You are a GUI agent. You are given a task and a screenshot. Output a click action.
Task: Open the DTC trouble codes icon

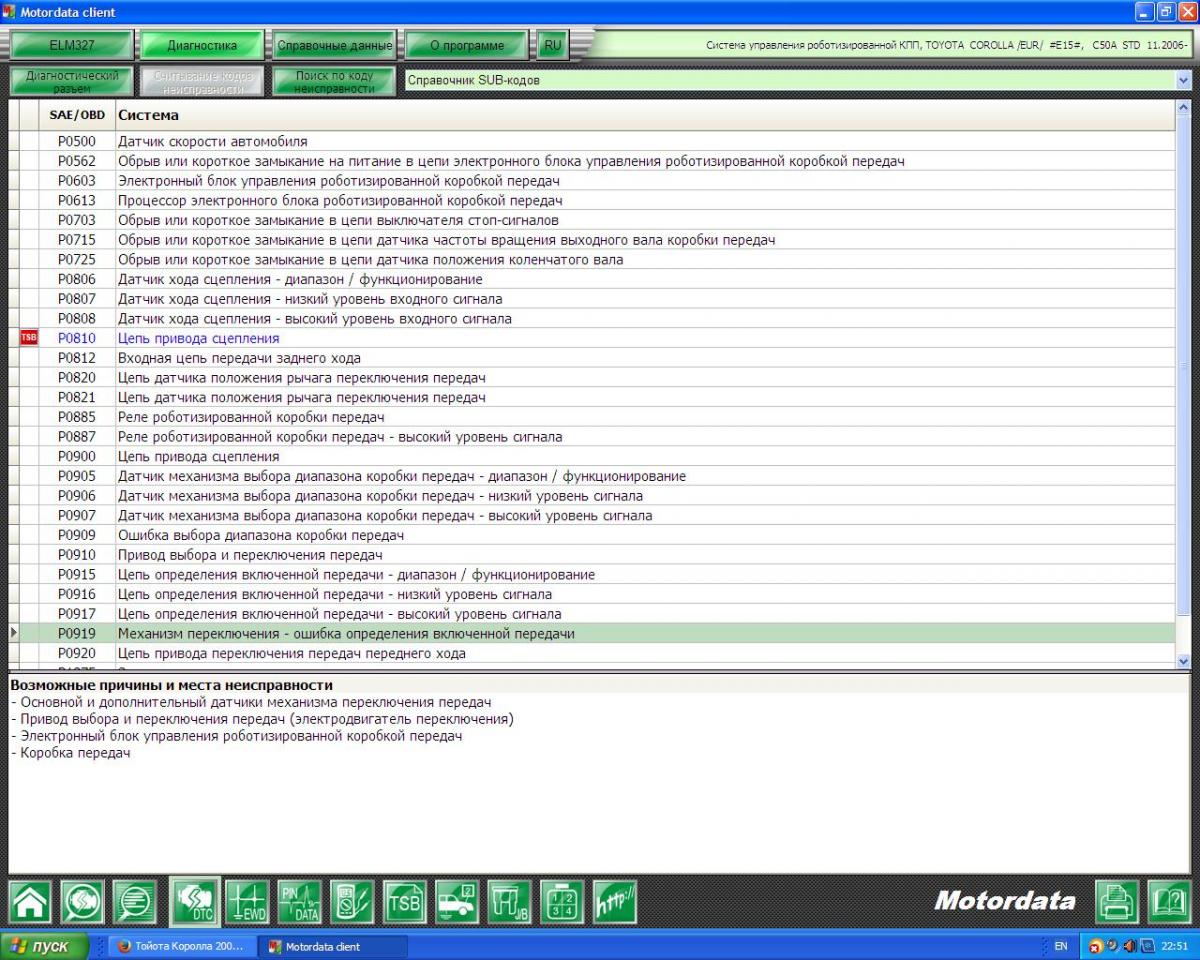[194, 901]
